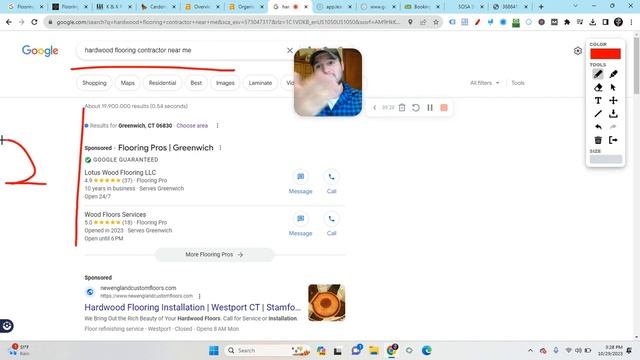Screen dimensions: 640x360
Task: Activate the text T tool
Action: pyautogui.click(x=598, y=100)
